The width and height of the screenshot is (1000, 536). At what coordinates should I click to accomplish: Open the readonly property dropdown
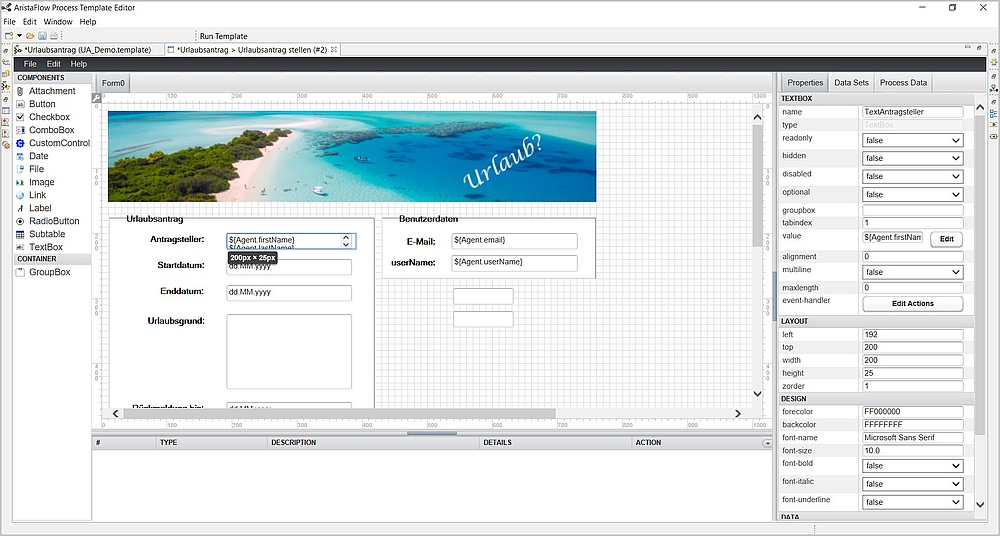click(912, 141)
